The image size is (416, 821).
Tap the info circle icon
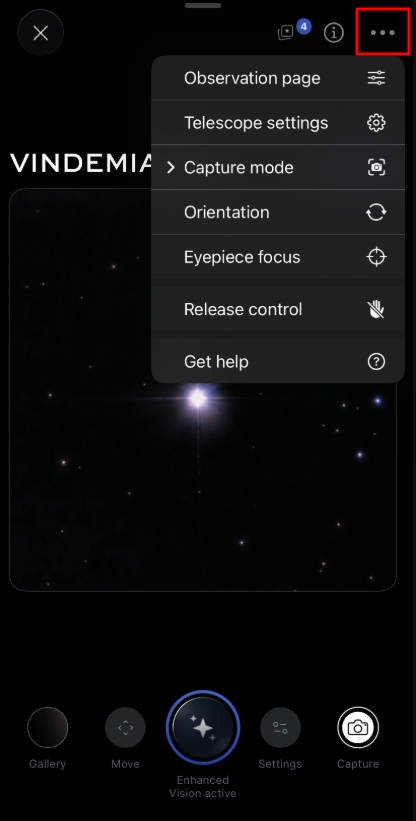point(333,32)
